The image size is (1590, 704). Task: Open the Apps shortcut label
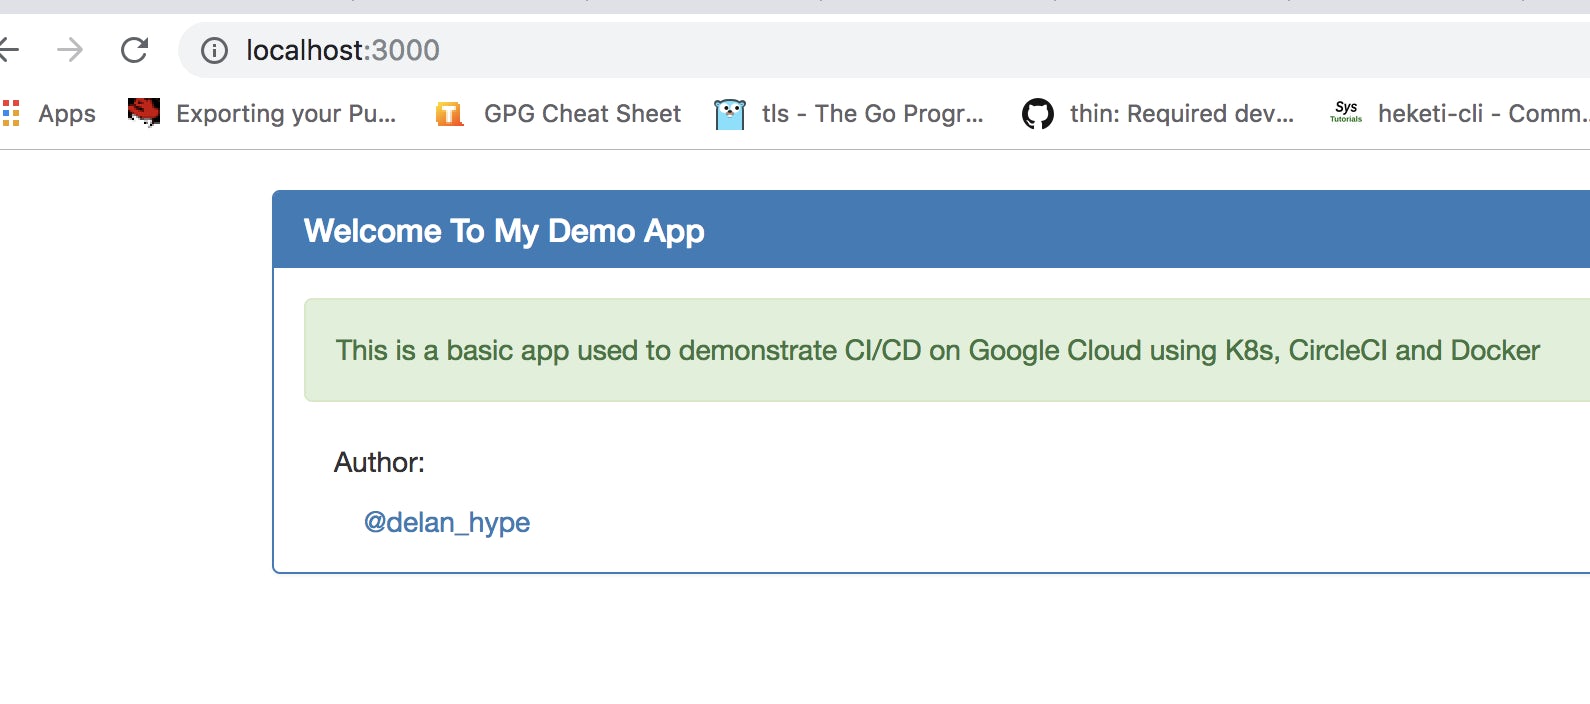[x=67, y=114]
